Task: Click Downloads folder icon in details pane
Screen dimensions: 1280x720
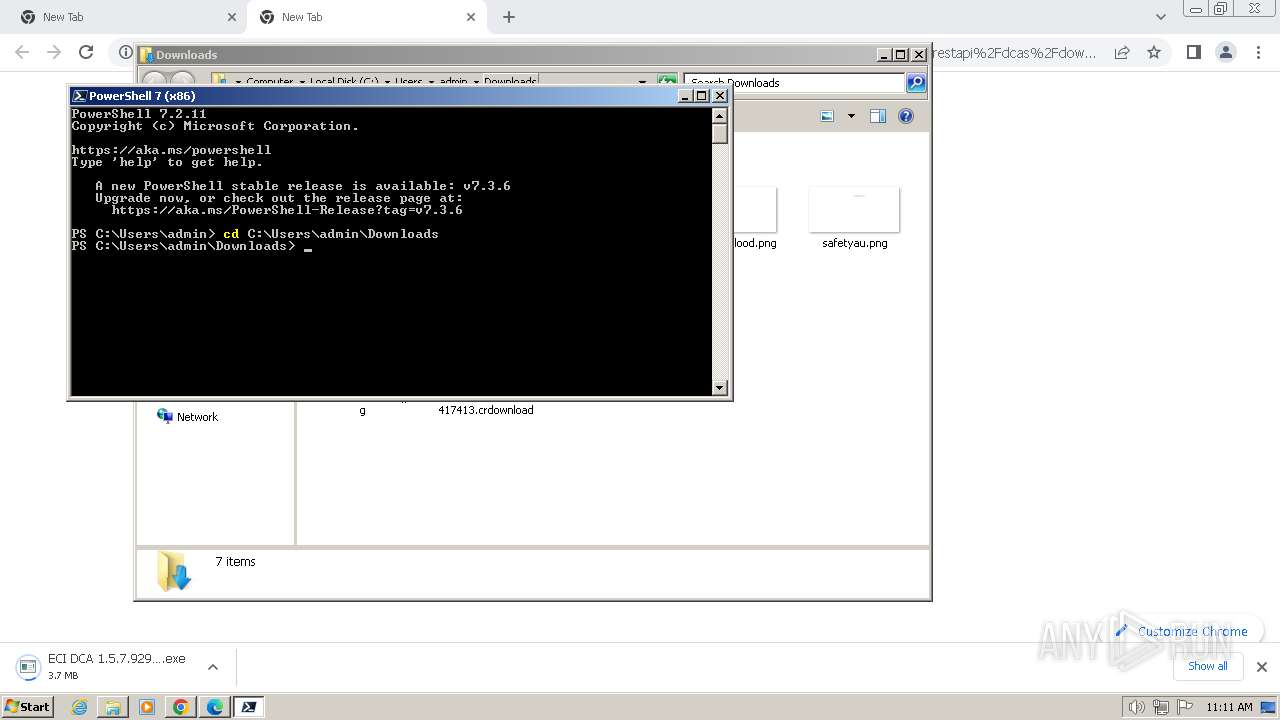Action: [174, 571]
